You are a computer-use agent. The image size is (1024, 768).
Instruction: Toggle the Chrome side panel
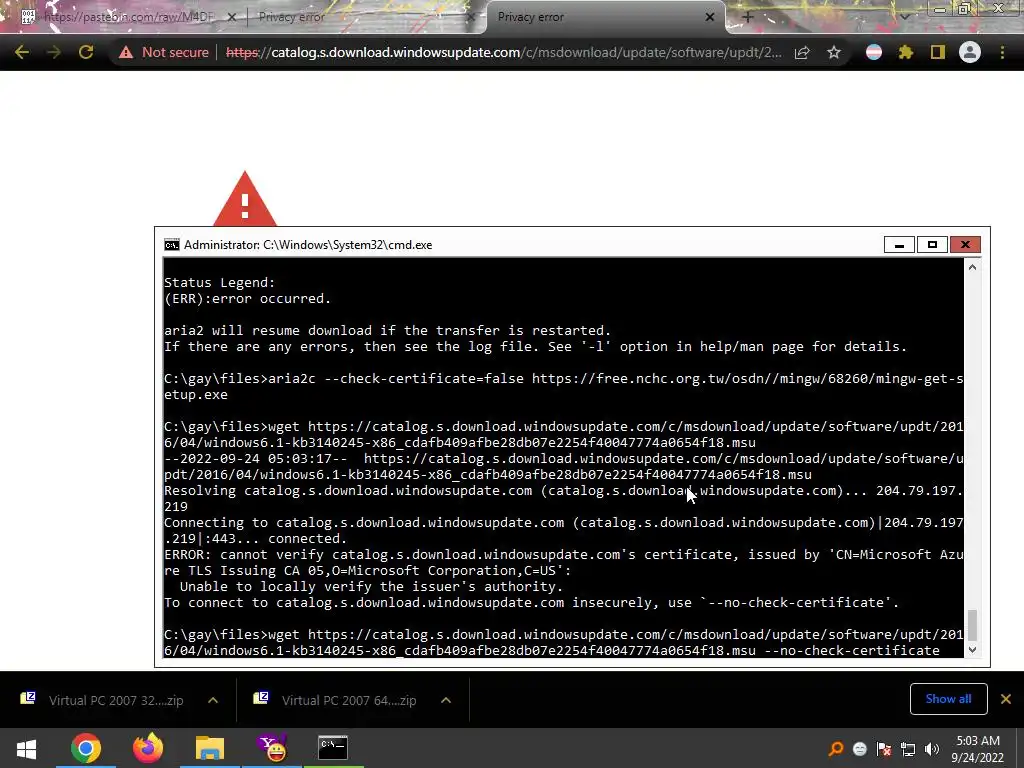pos(938,52)
